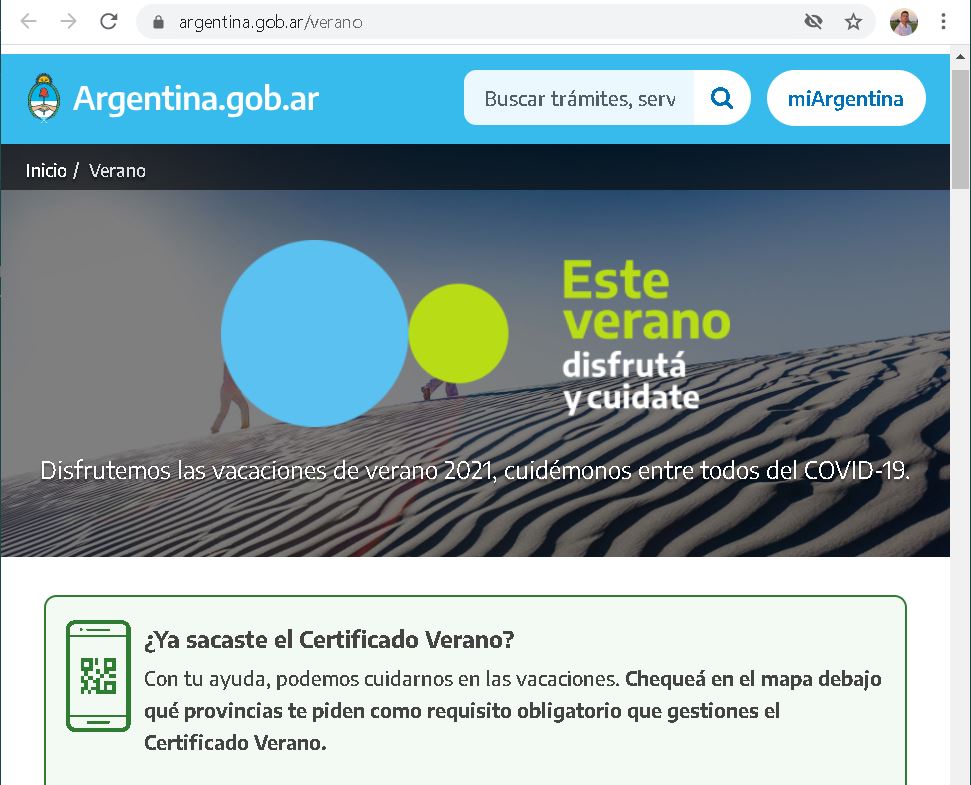Screen dimensions: 971x785
Task: Click the browser forward arrow
Action: [68, 21]
